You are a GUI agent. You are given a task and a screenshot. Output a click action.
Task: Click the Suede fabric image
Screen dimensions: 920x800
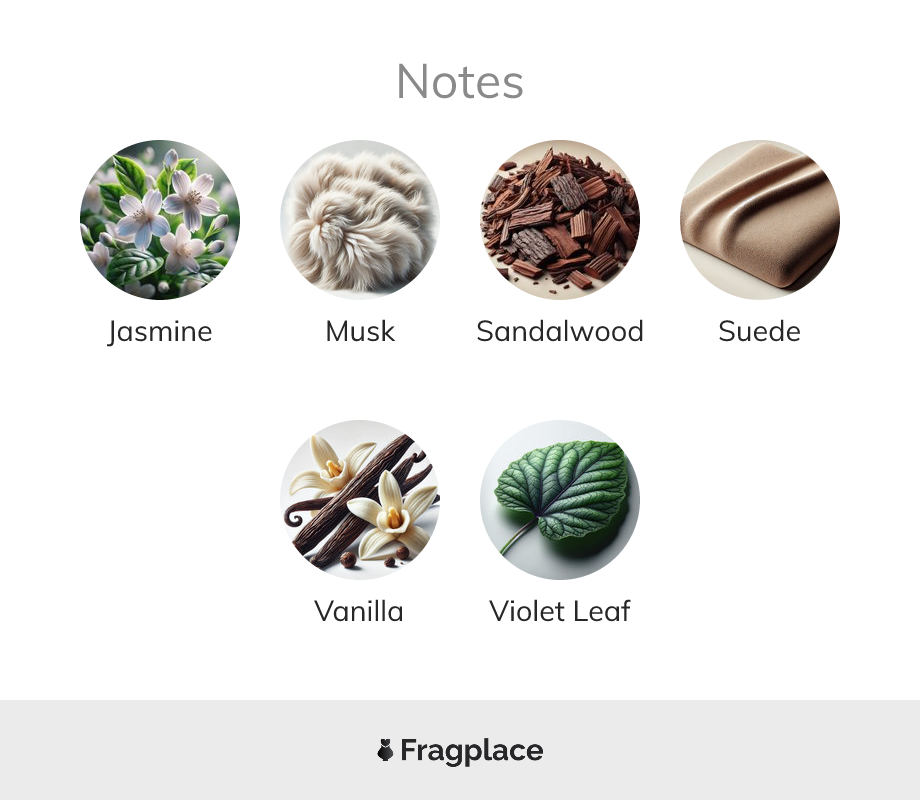click(760, 220)
